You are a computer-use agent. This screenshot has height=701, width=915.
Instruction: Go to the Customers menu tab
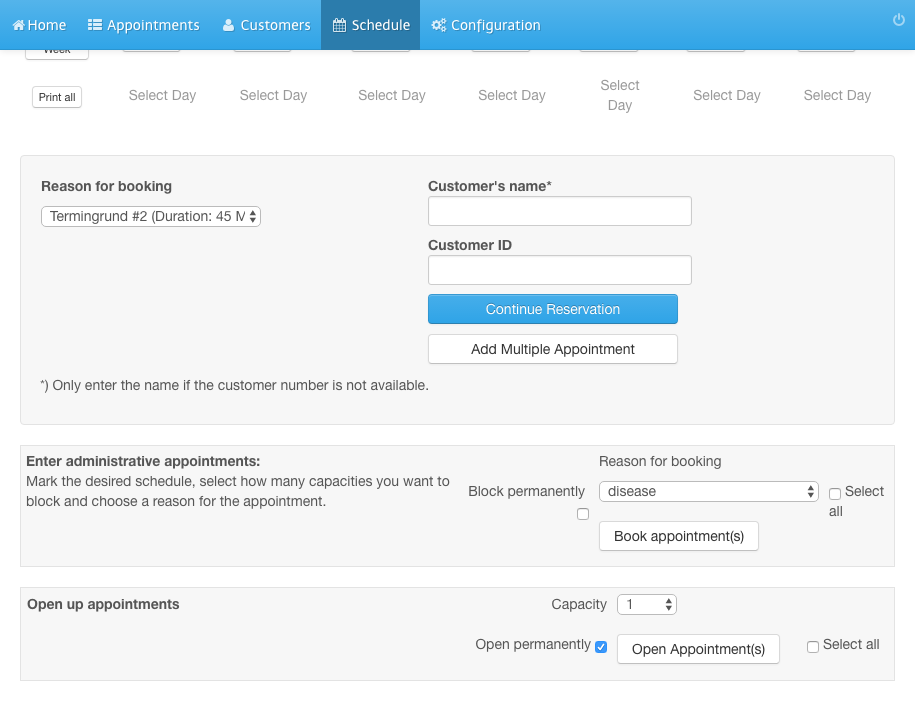coord(266,25)
